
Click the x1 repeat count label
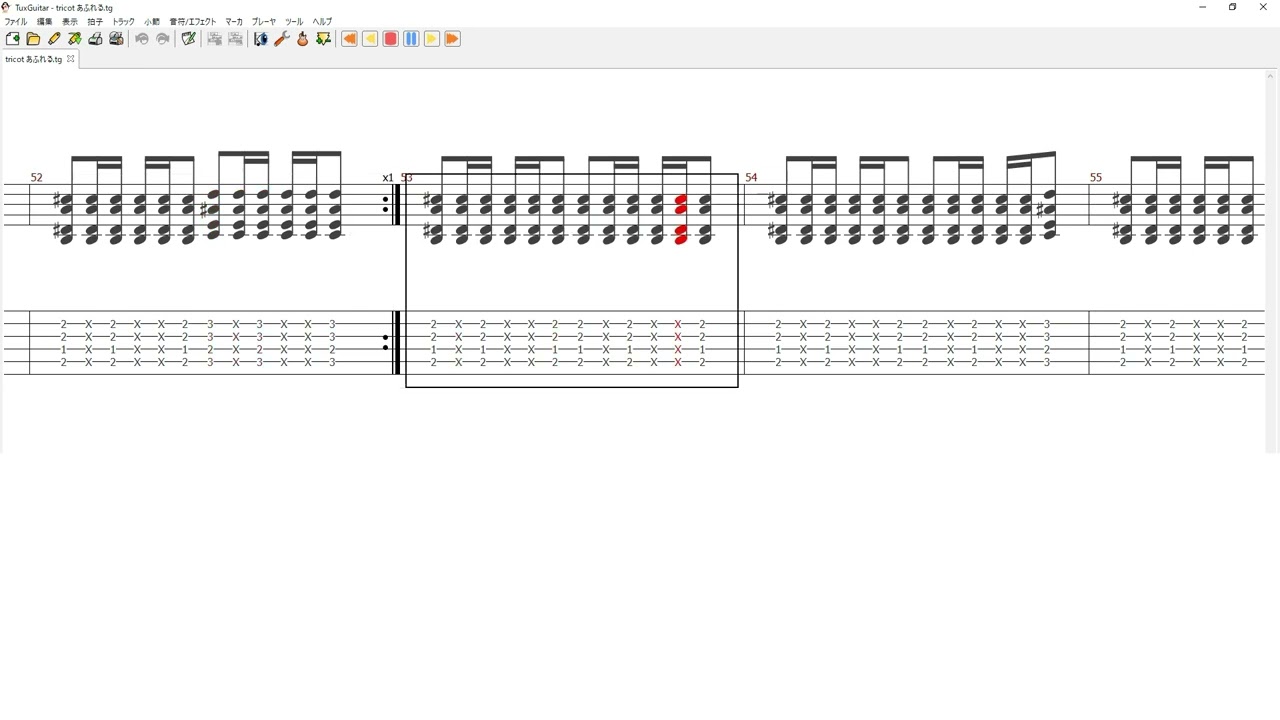[x=388, y=178]
